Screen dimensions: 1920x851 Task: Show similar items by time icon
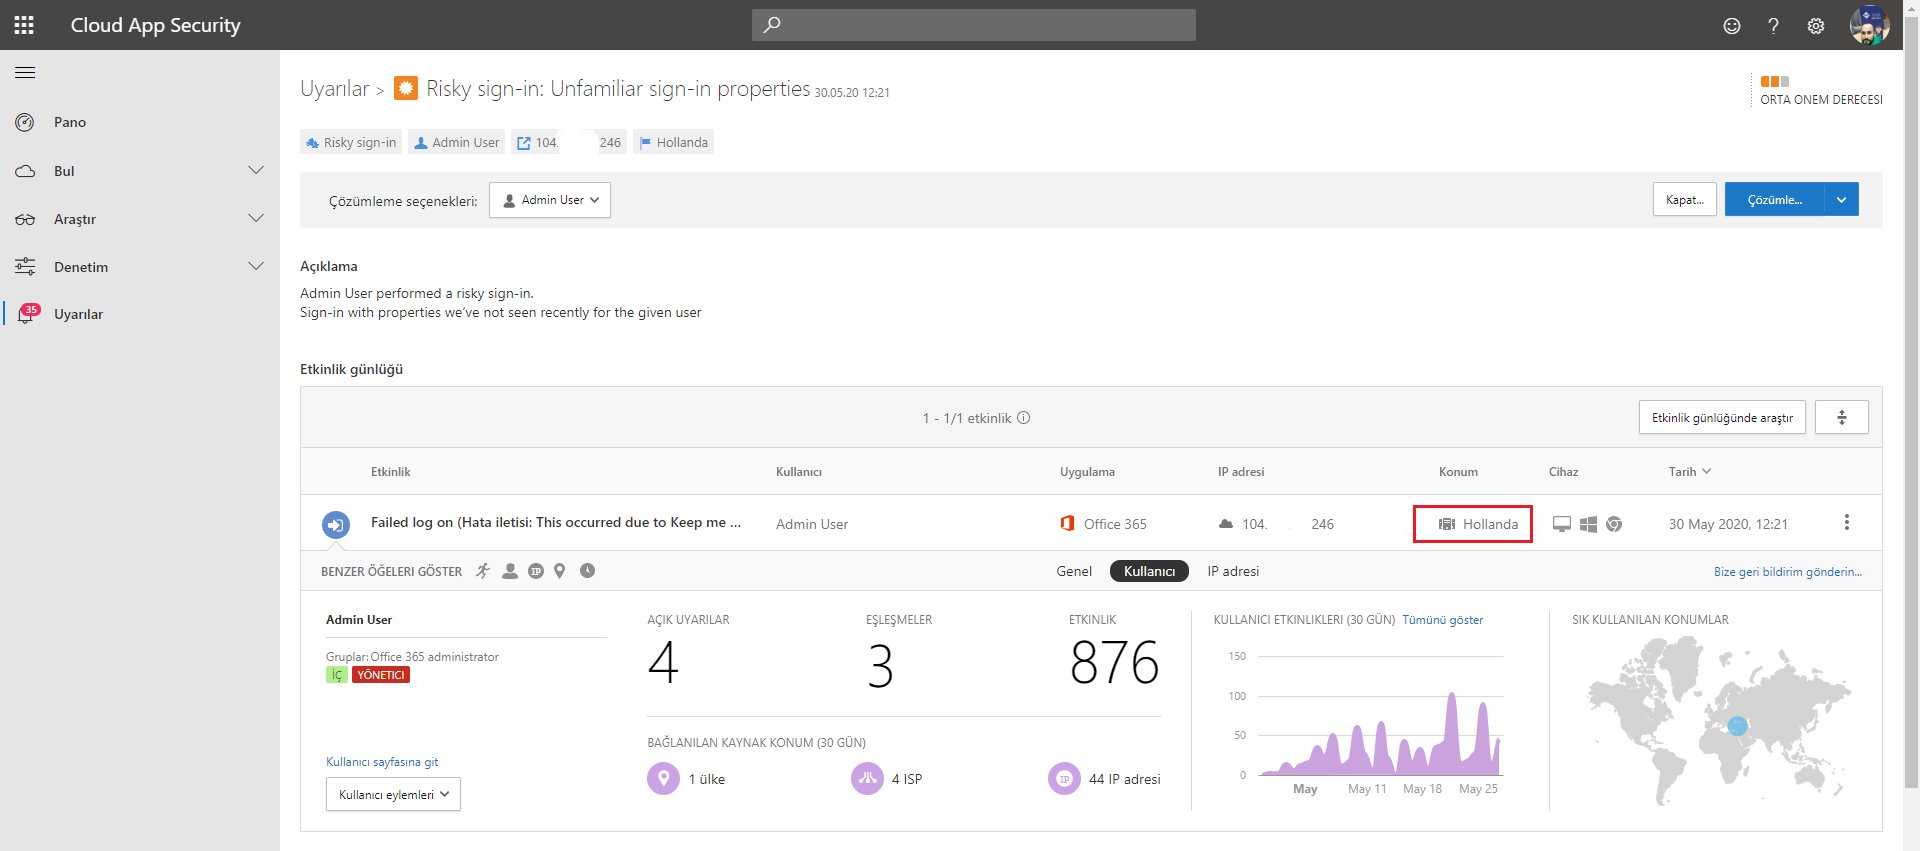pyautogui.click(x=588, y=571)
